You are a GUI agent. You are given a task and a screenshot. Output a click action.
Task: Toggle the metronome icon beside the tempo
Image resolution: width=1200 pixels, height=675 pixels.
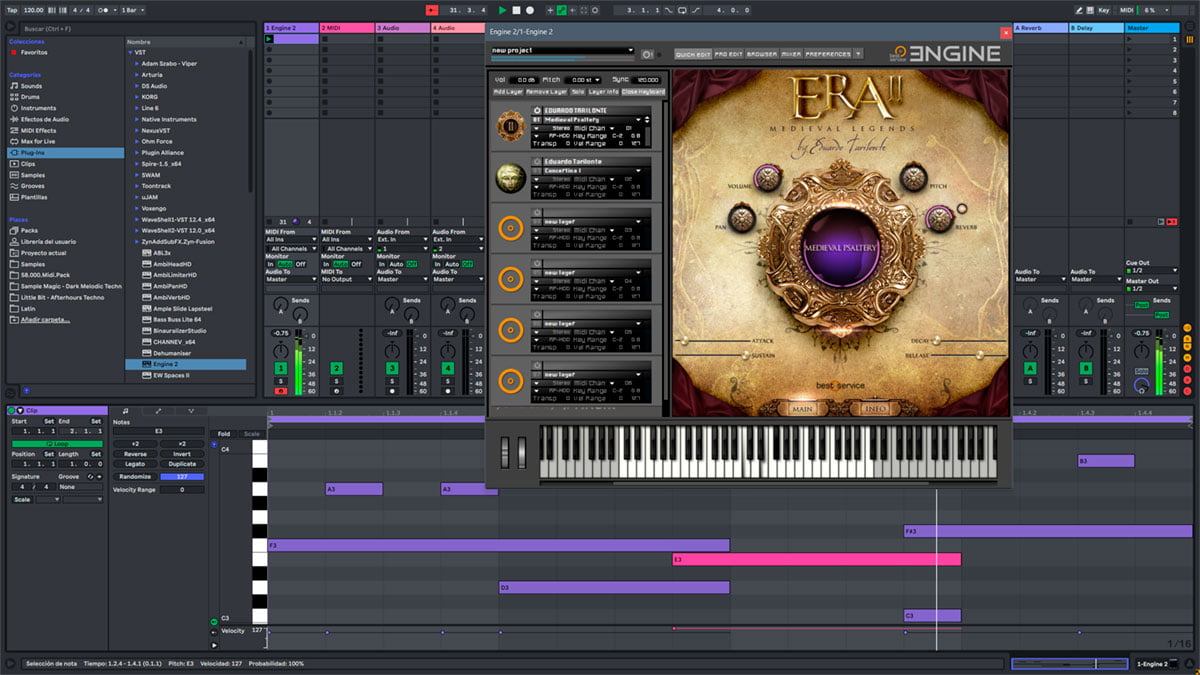pyautogui.click(x=103, y=10)
